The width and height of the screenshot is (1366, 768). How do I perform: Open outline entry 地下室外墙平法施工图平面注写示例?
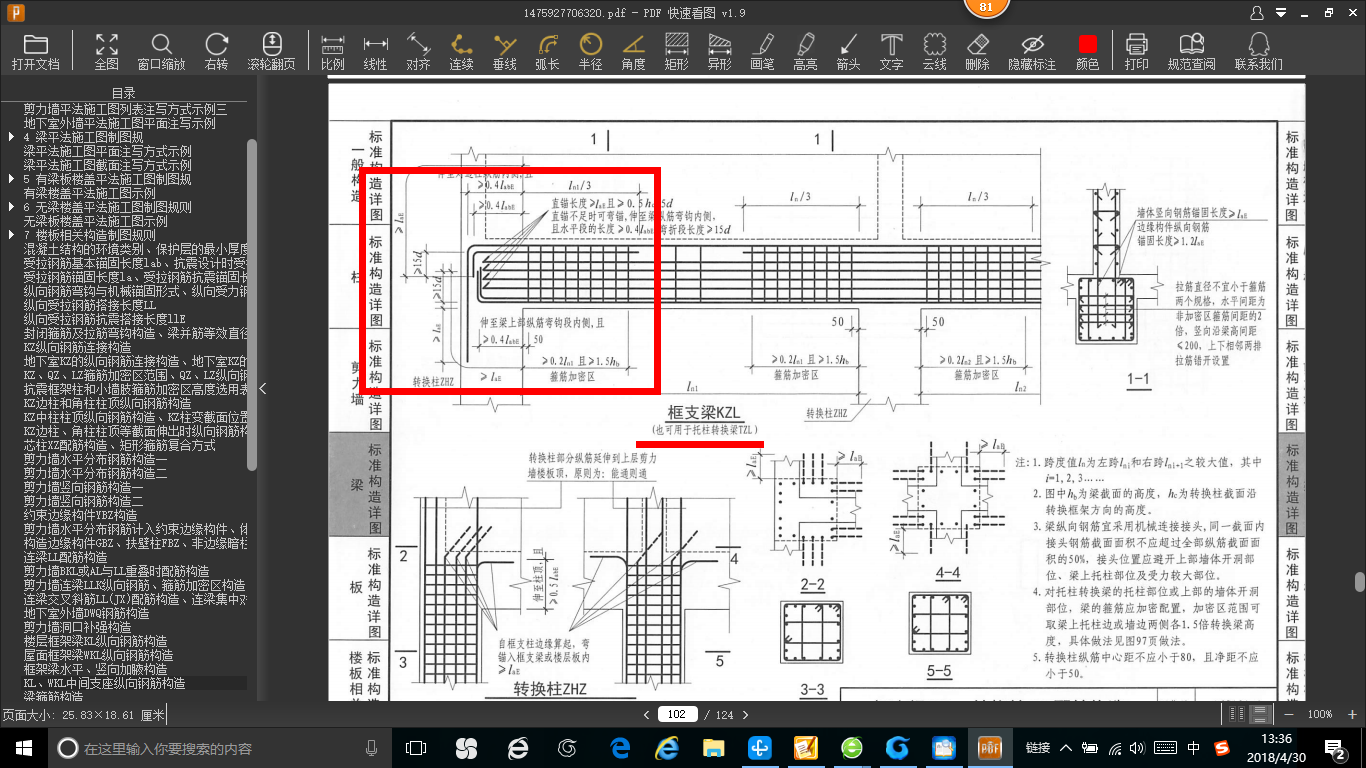click(x=120, y=123)
